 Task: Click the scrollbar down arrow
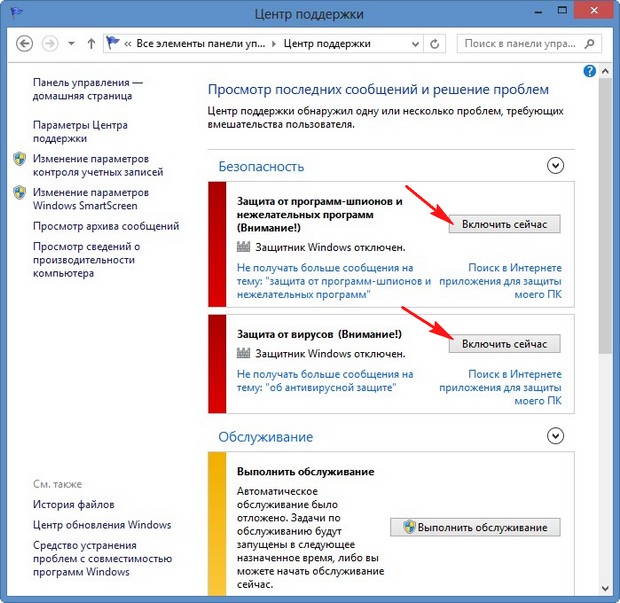pyautogui.click(x=605, y=588)
